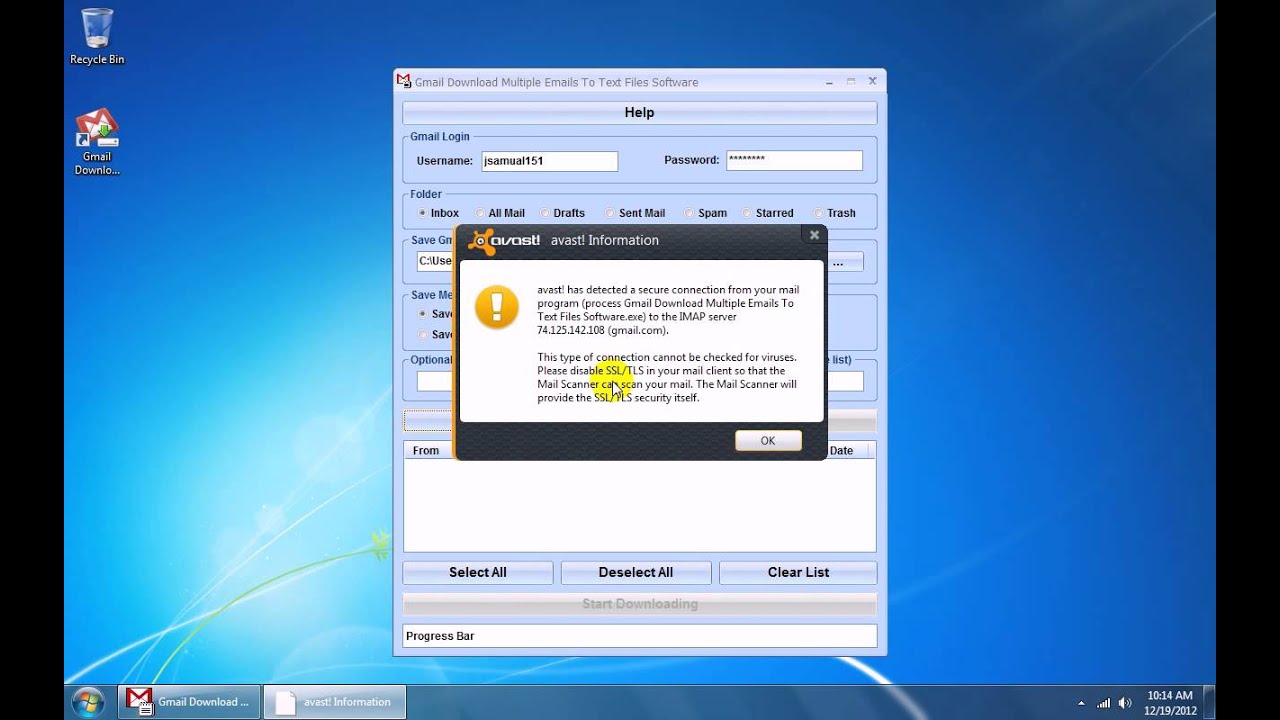The image size is (1280, 720).
Task: Click the Clear List button
Action: pyautogui.click(x=798, y=573)
